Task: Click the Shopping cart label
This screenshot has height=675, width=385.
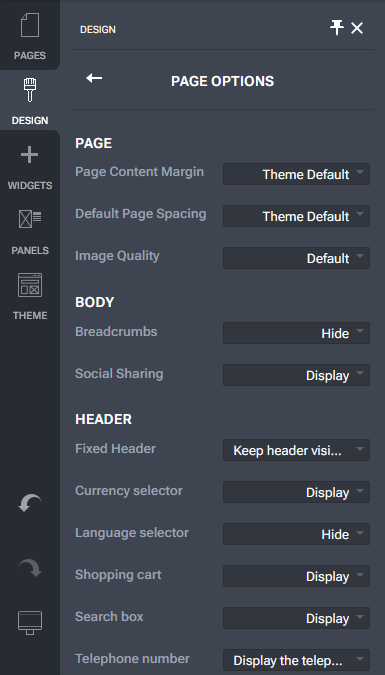Action: coord(118,575)
